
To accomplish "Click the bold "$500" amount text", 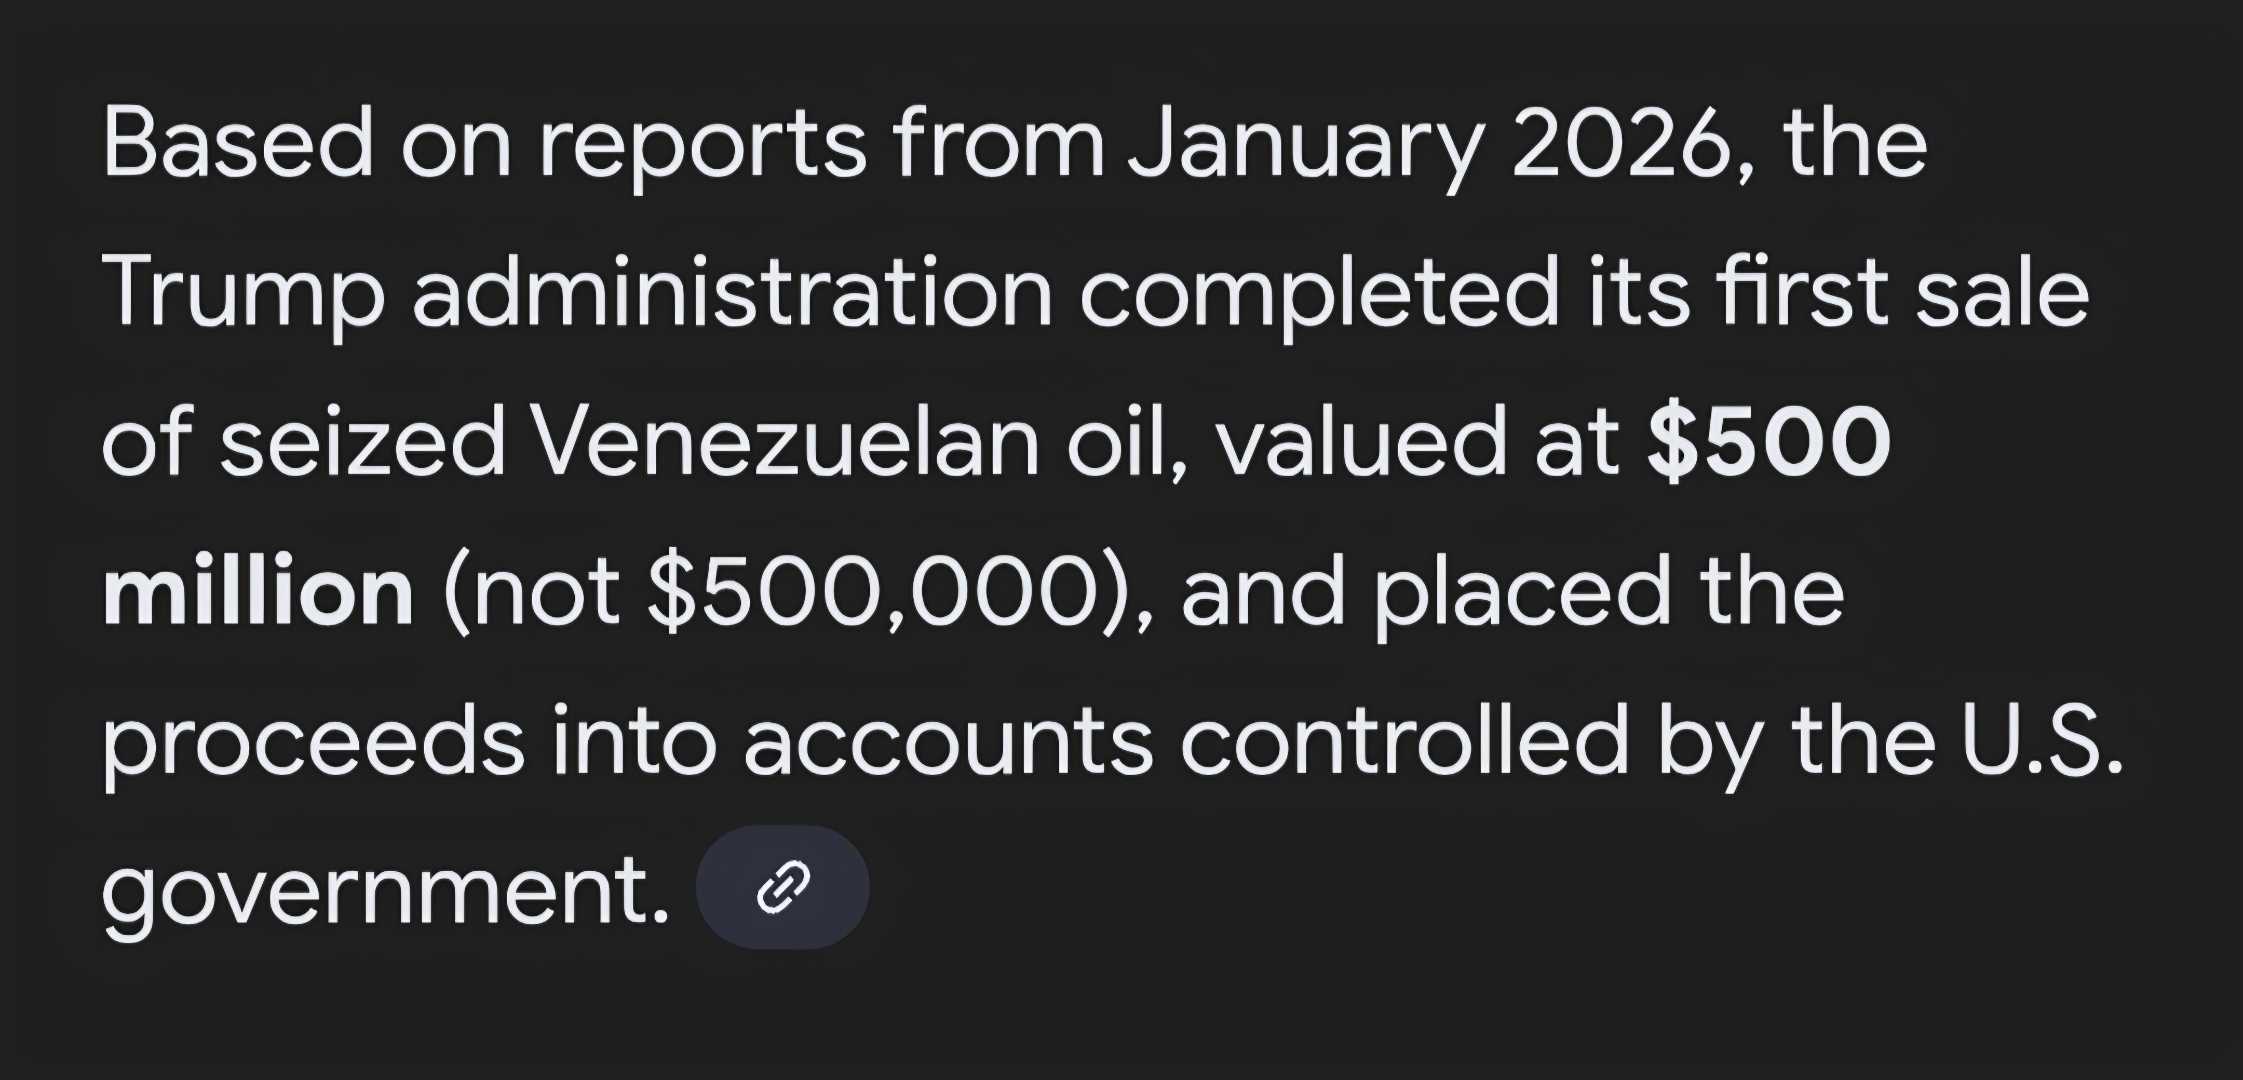I will (x=1769, y=441).
